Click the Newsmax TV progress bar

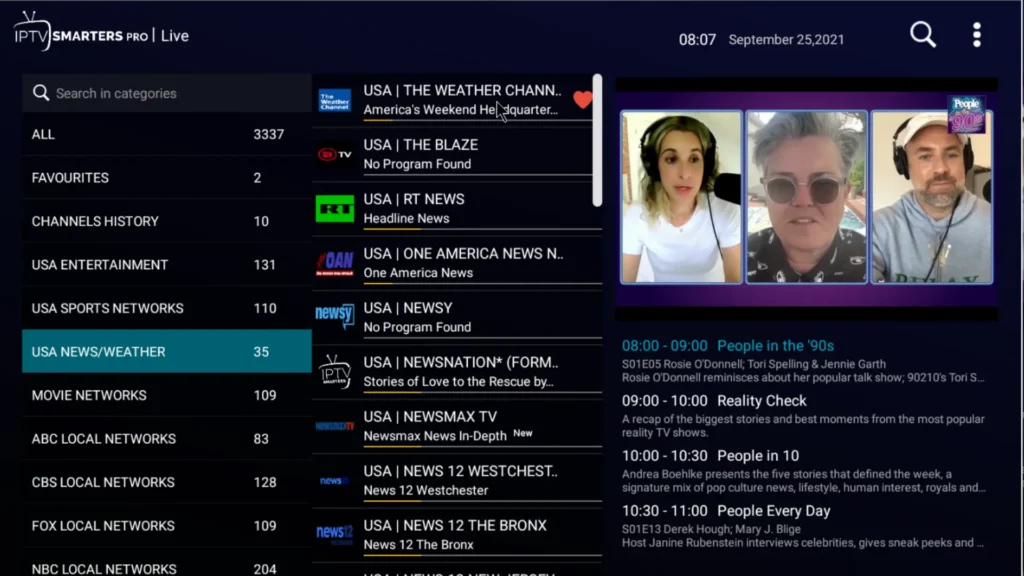[483, 446]
